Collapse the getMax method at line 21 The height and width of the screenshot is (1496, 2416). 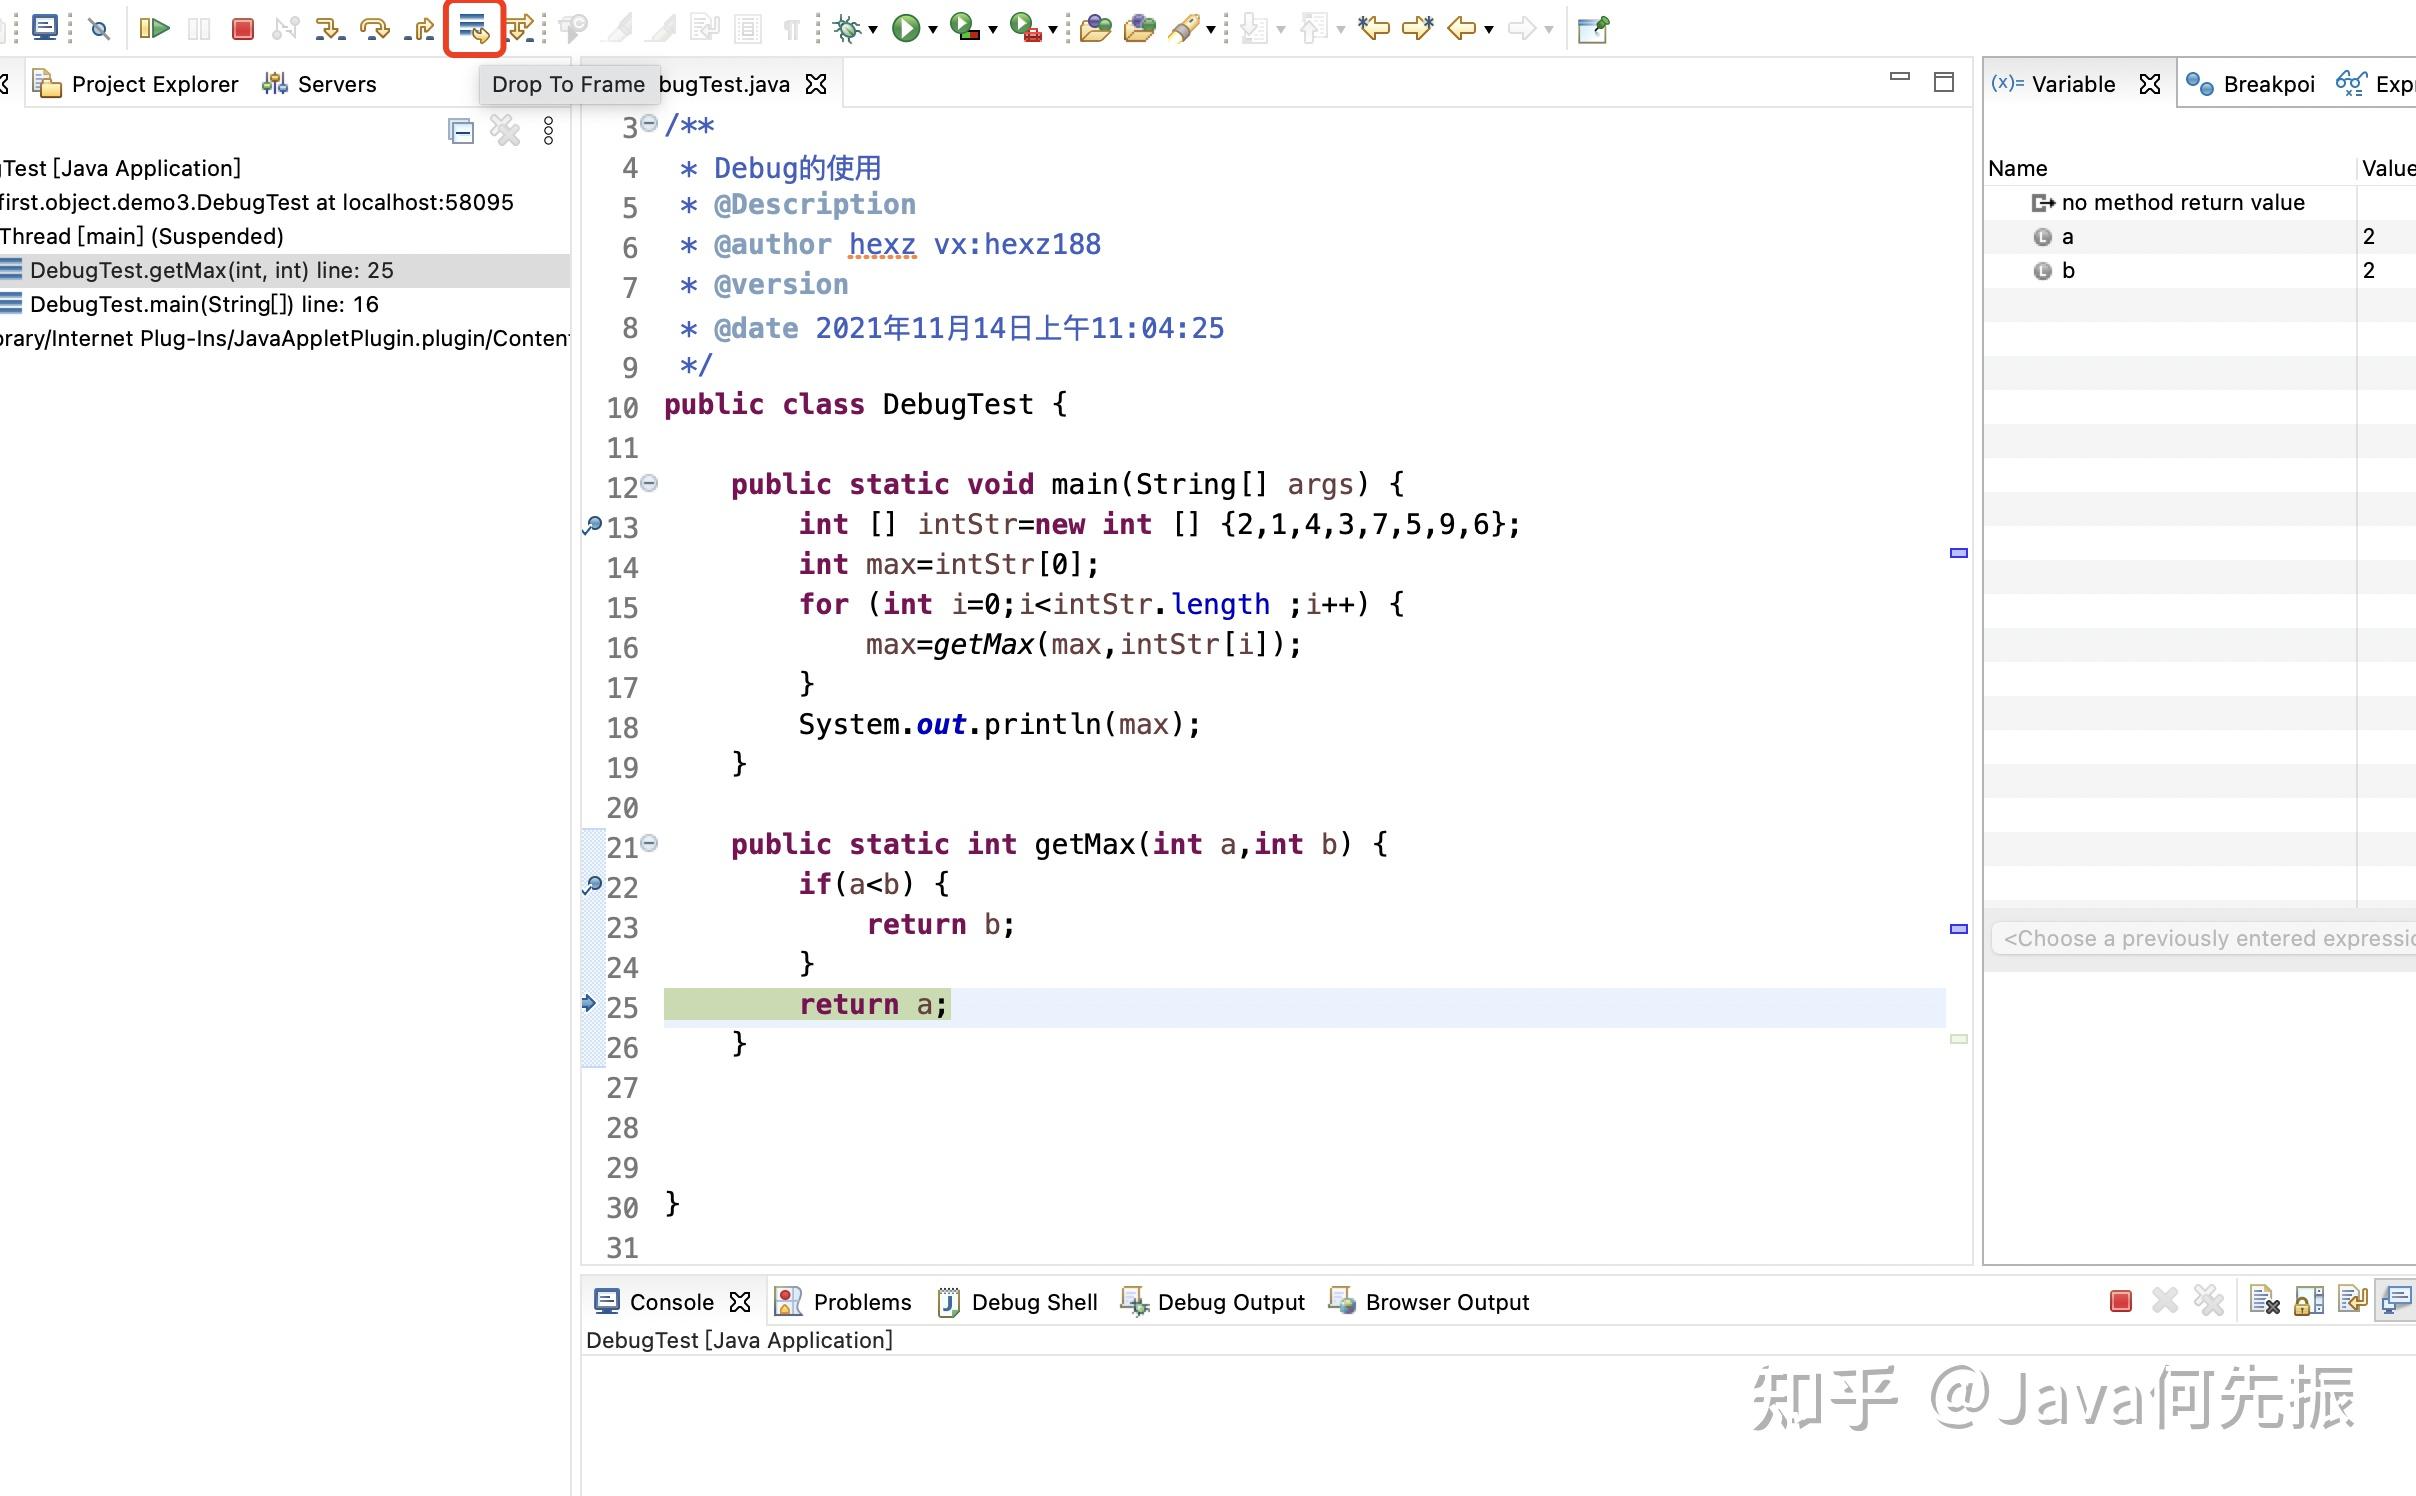tap(649, 843)
